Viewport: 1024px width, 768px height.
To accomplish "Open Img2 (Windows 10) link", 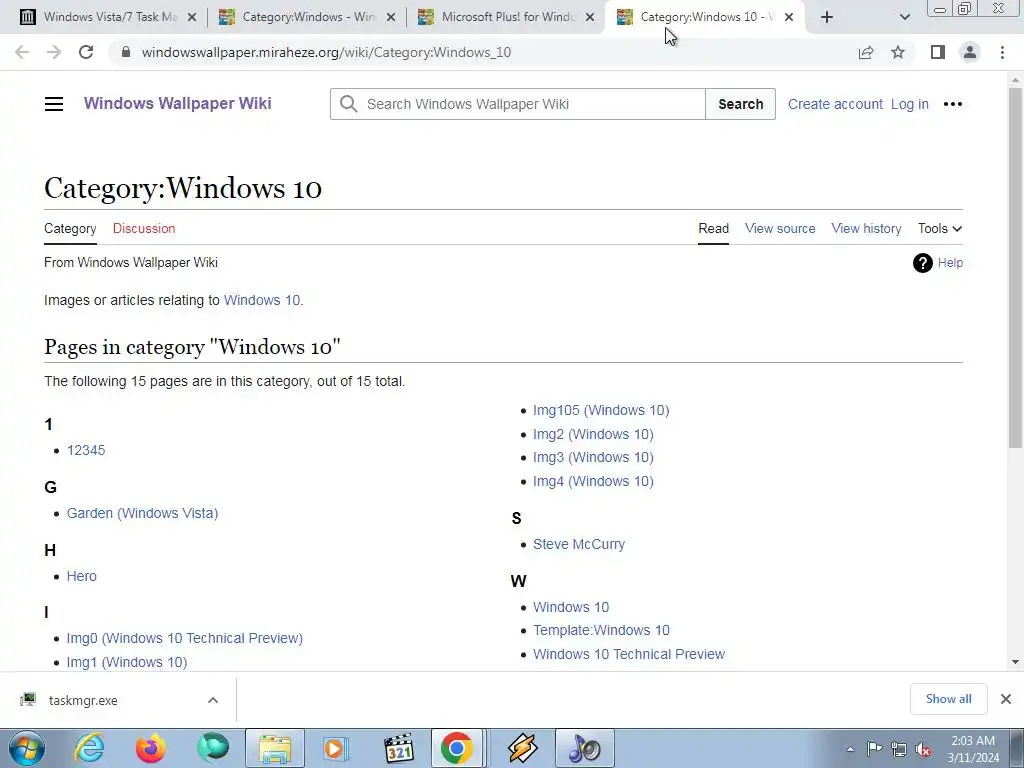I will click(x=593, y=434).
